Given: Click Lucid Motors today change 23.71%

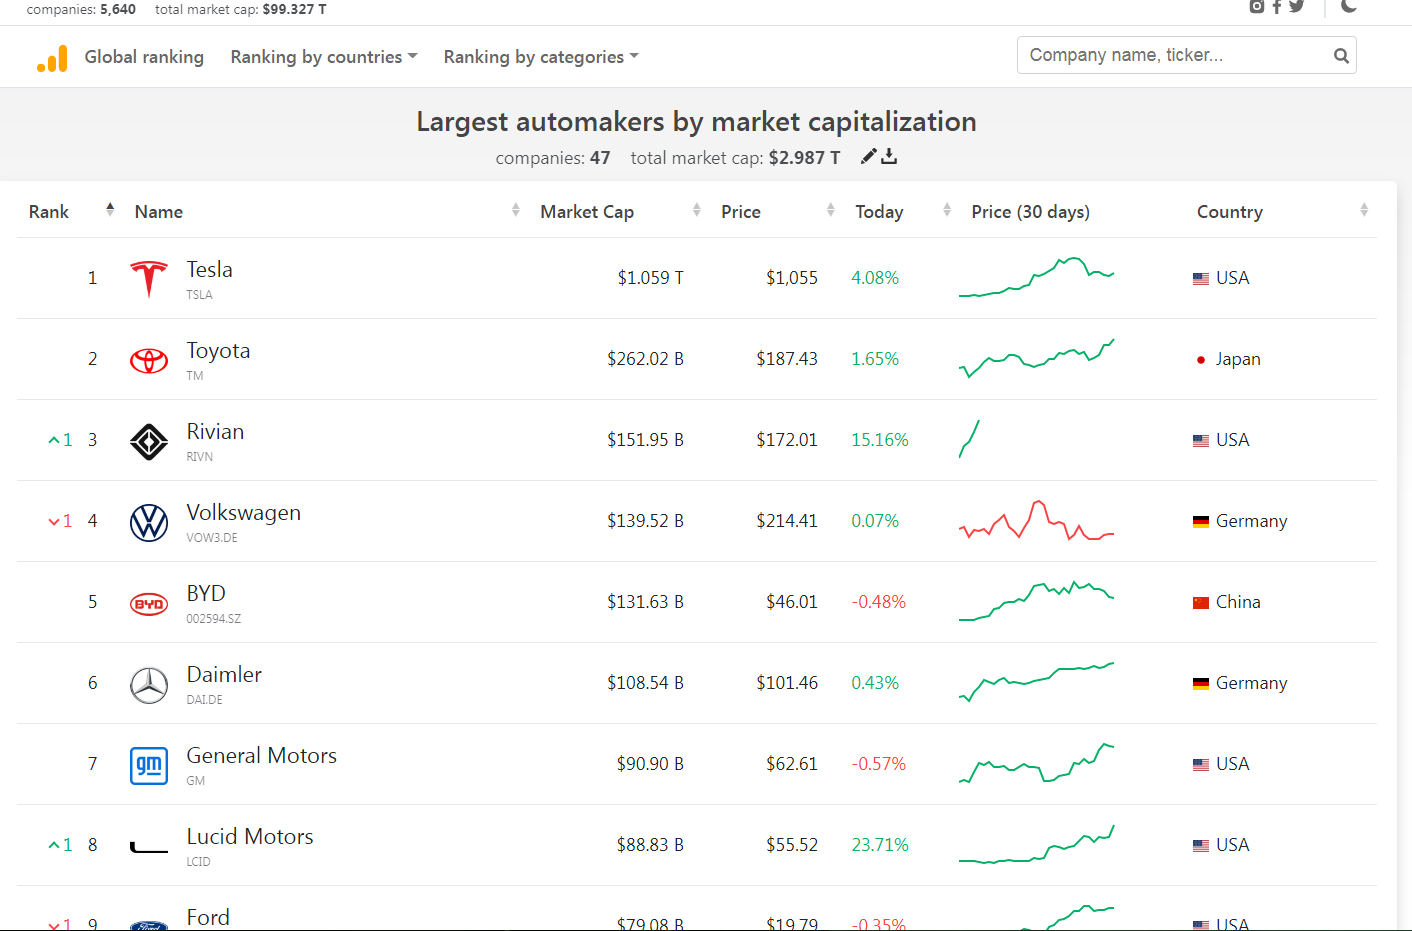Looking at the screenshot, I should 880,845.
